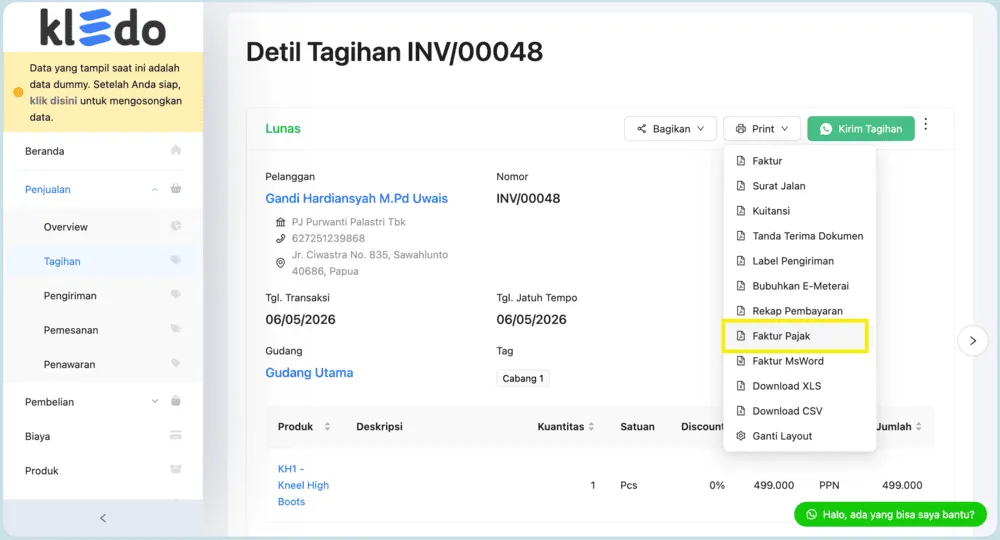Select Download CSV option
This screenshot has height=540, width=1000.
pyautogui.click(x=798, y=411)
